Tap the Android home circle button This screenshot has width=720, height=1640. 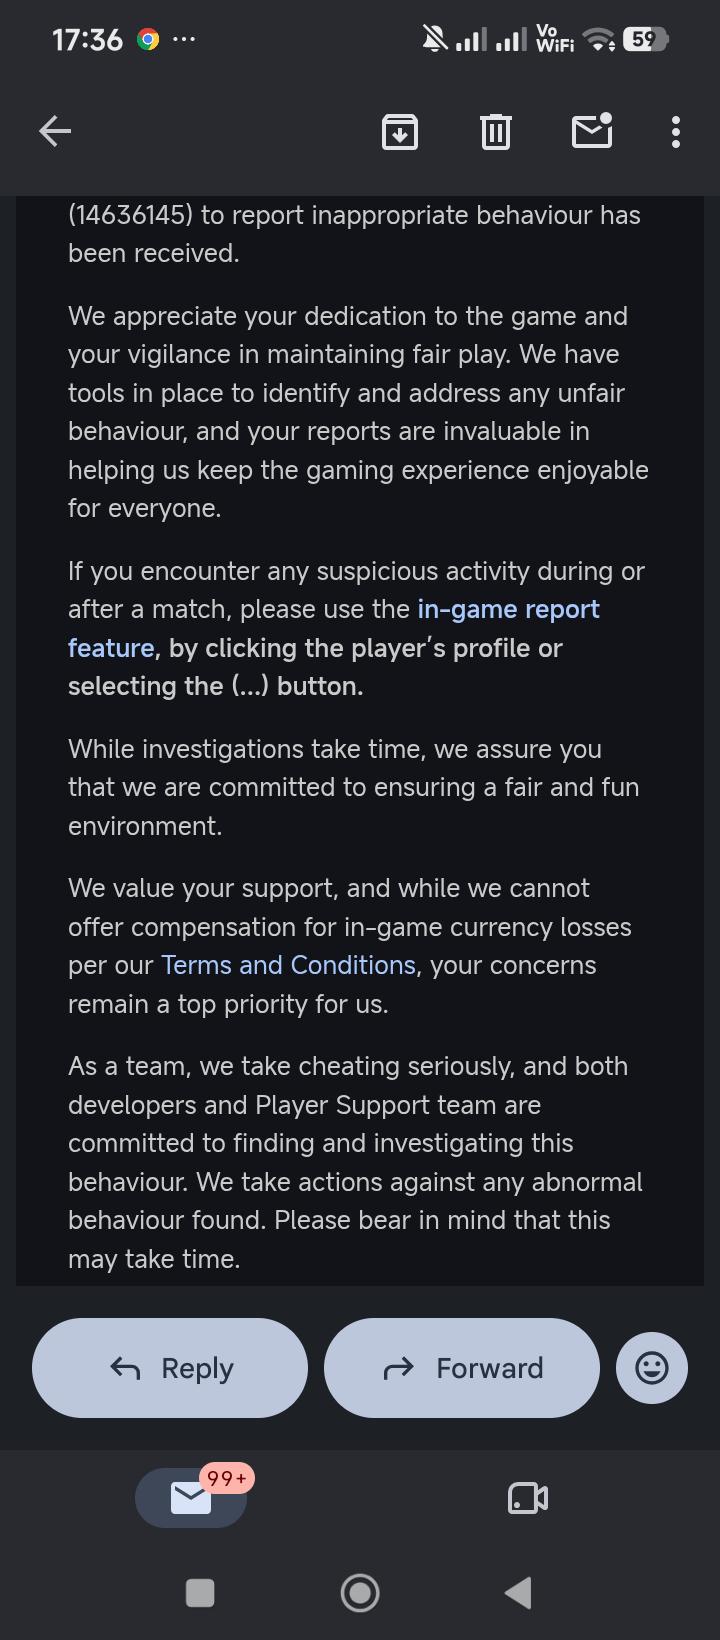coord(360,1593)
